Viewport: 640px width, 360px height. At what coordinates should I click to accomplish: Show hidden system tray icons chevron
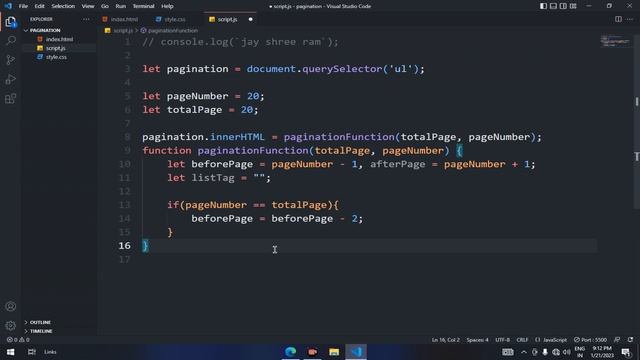(x=524, y=352)
